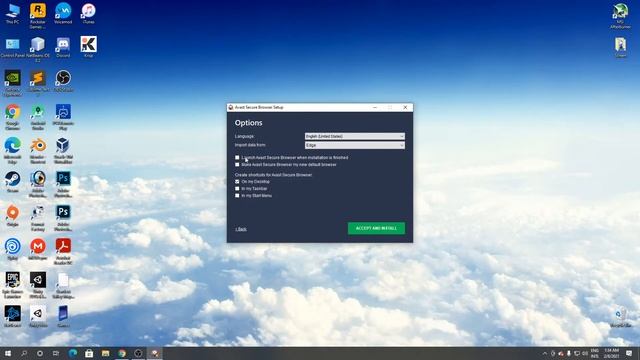Screen dimensions: 640x360
Task: Select the GeForce Experience desktop icon
Action: pyautogui.click(x=13, y=83)
